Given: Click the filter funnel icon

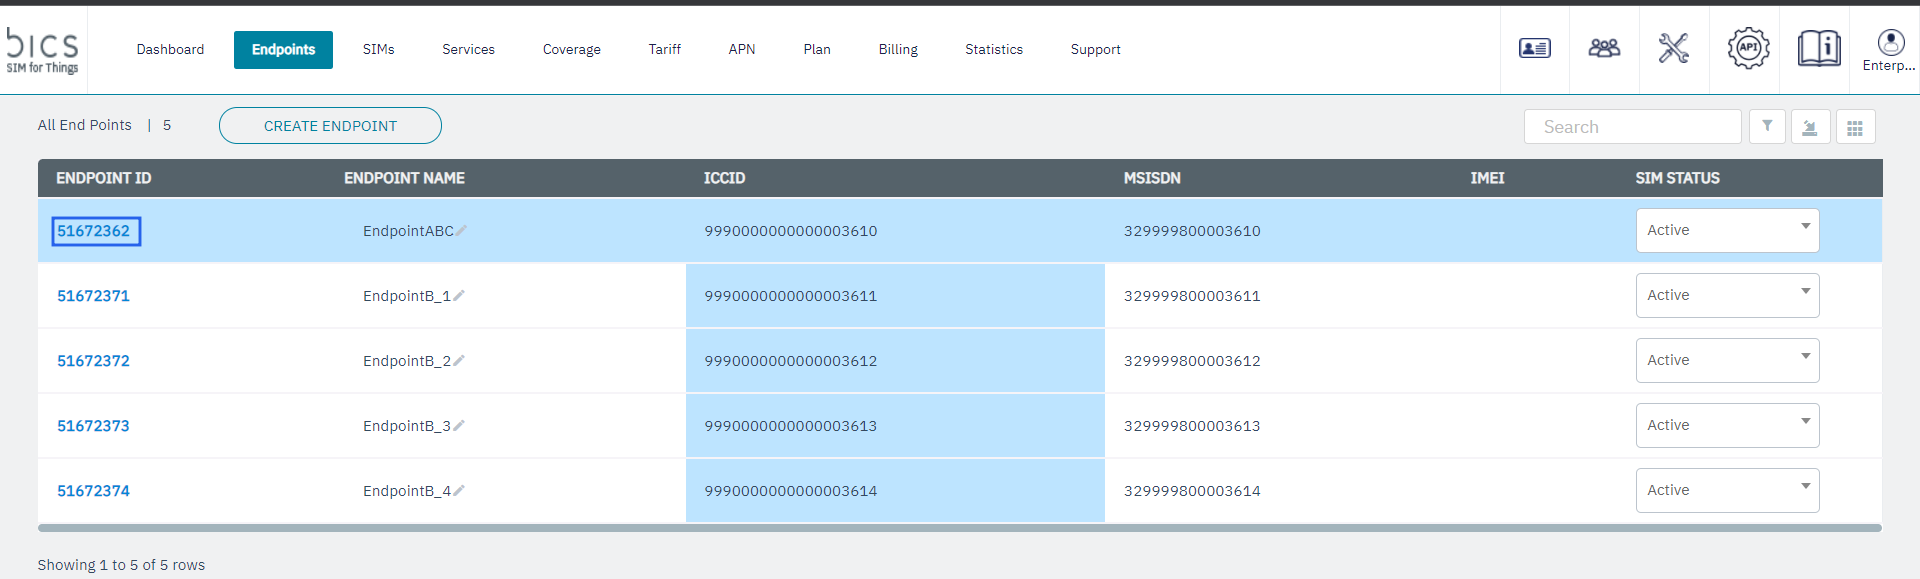Looking at the screenshot, I should 1767,126.
